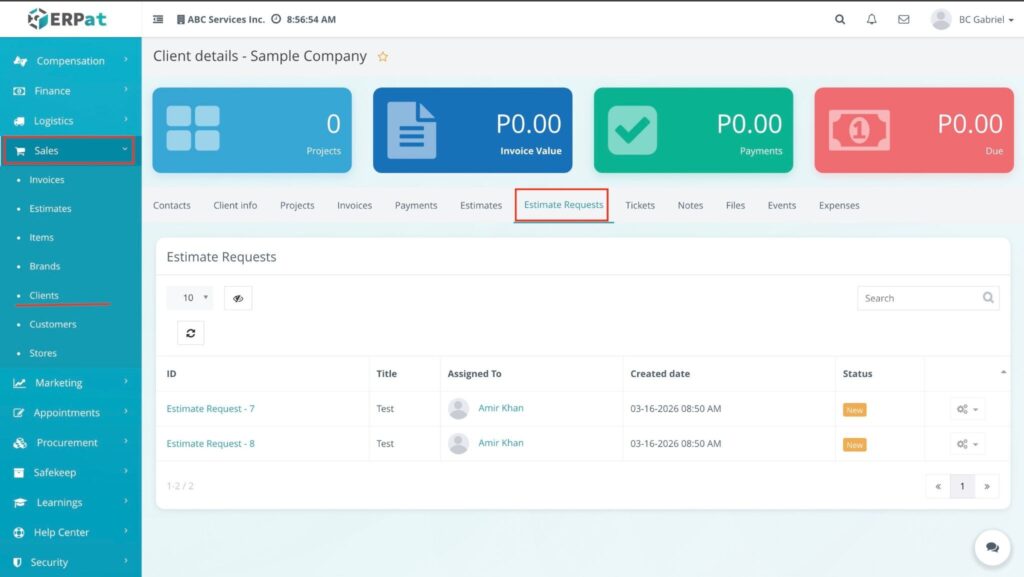The image size is (1024, 577).
Task: Click the search magnifier icon in header
Action: (x=840, y=19)
